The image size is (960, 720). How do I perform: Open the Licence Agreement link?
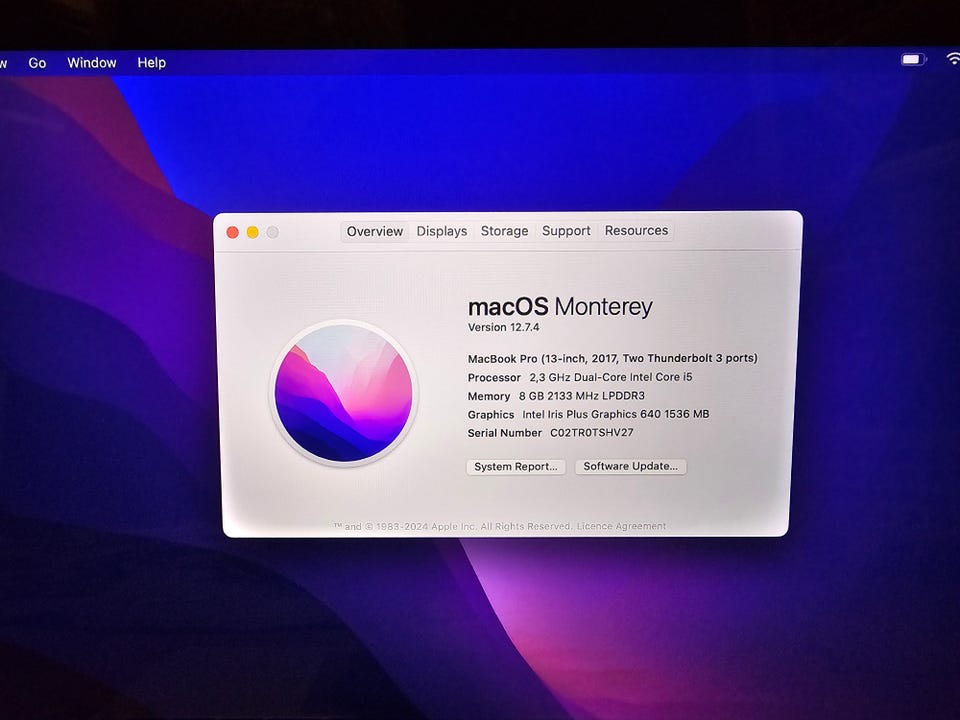[621, 526]
